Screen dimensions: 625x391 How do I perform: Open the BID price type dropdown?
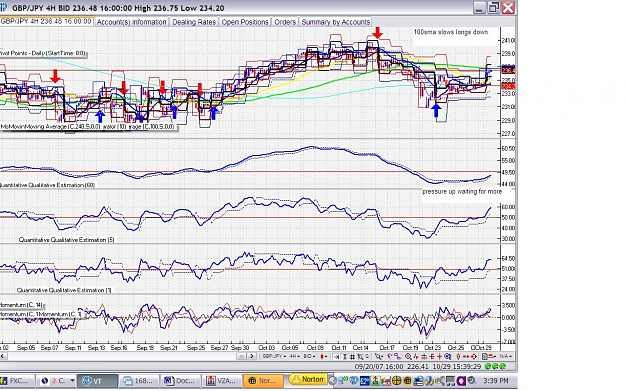pos(310,356)
